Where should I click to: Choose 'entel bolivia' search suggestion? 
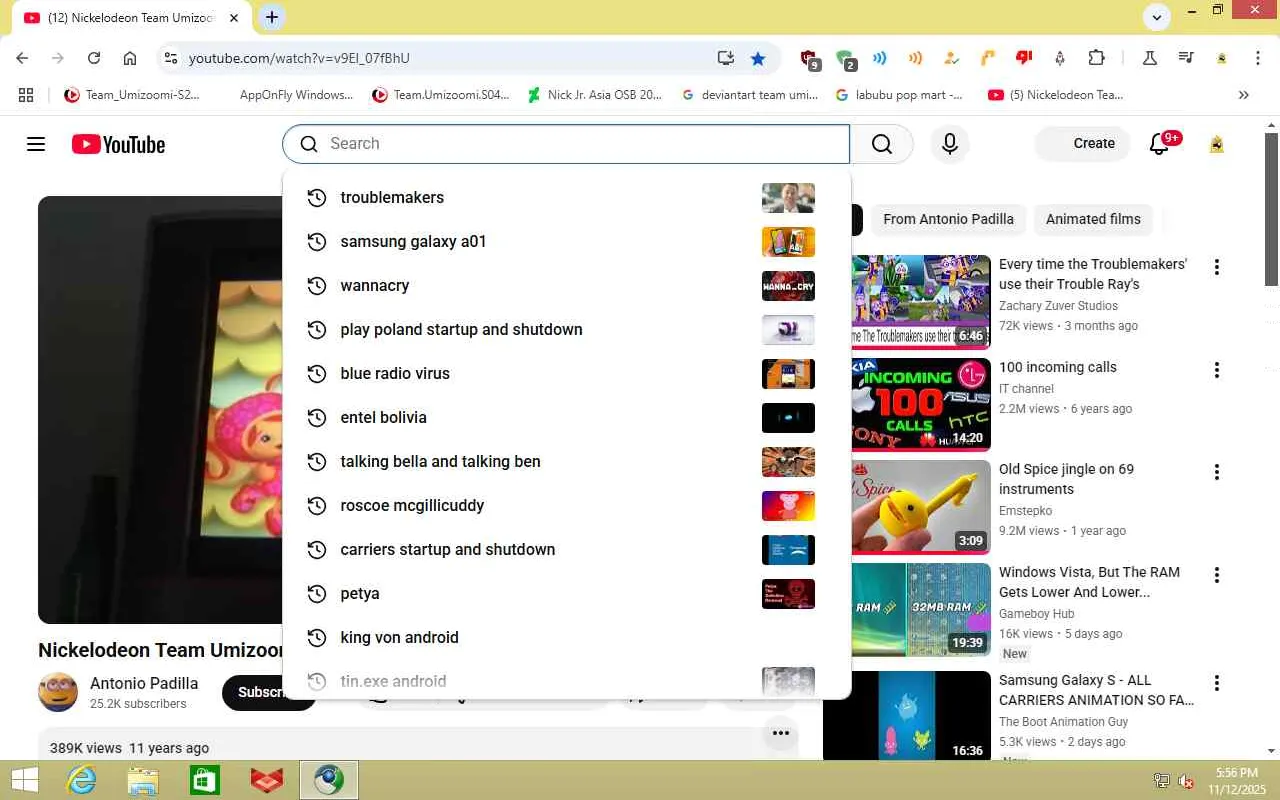567,418
